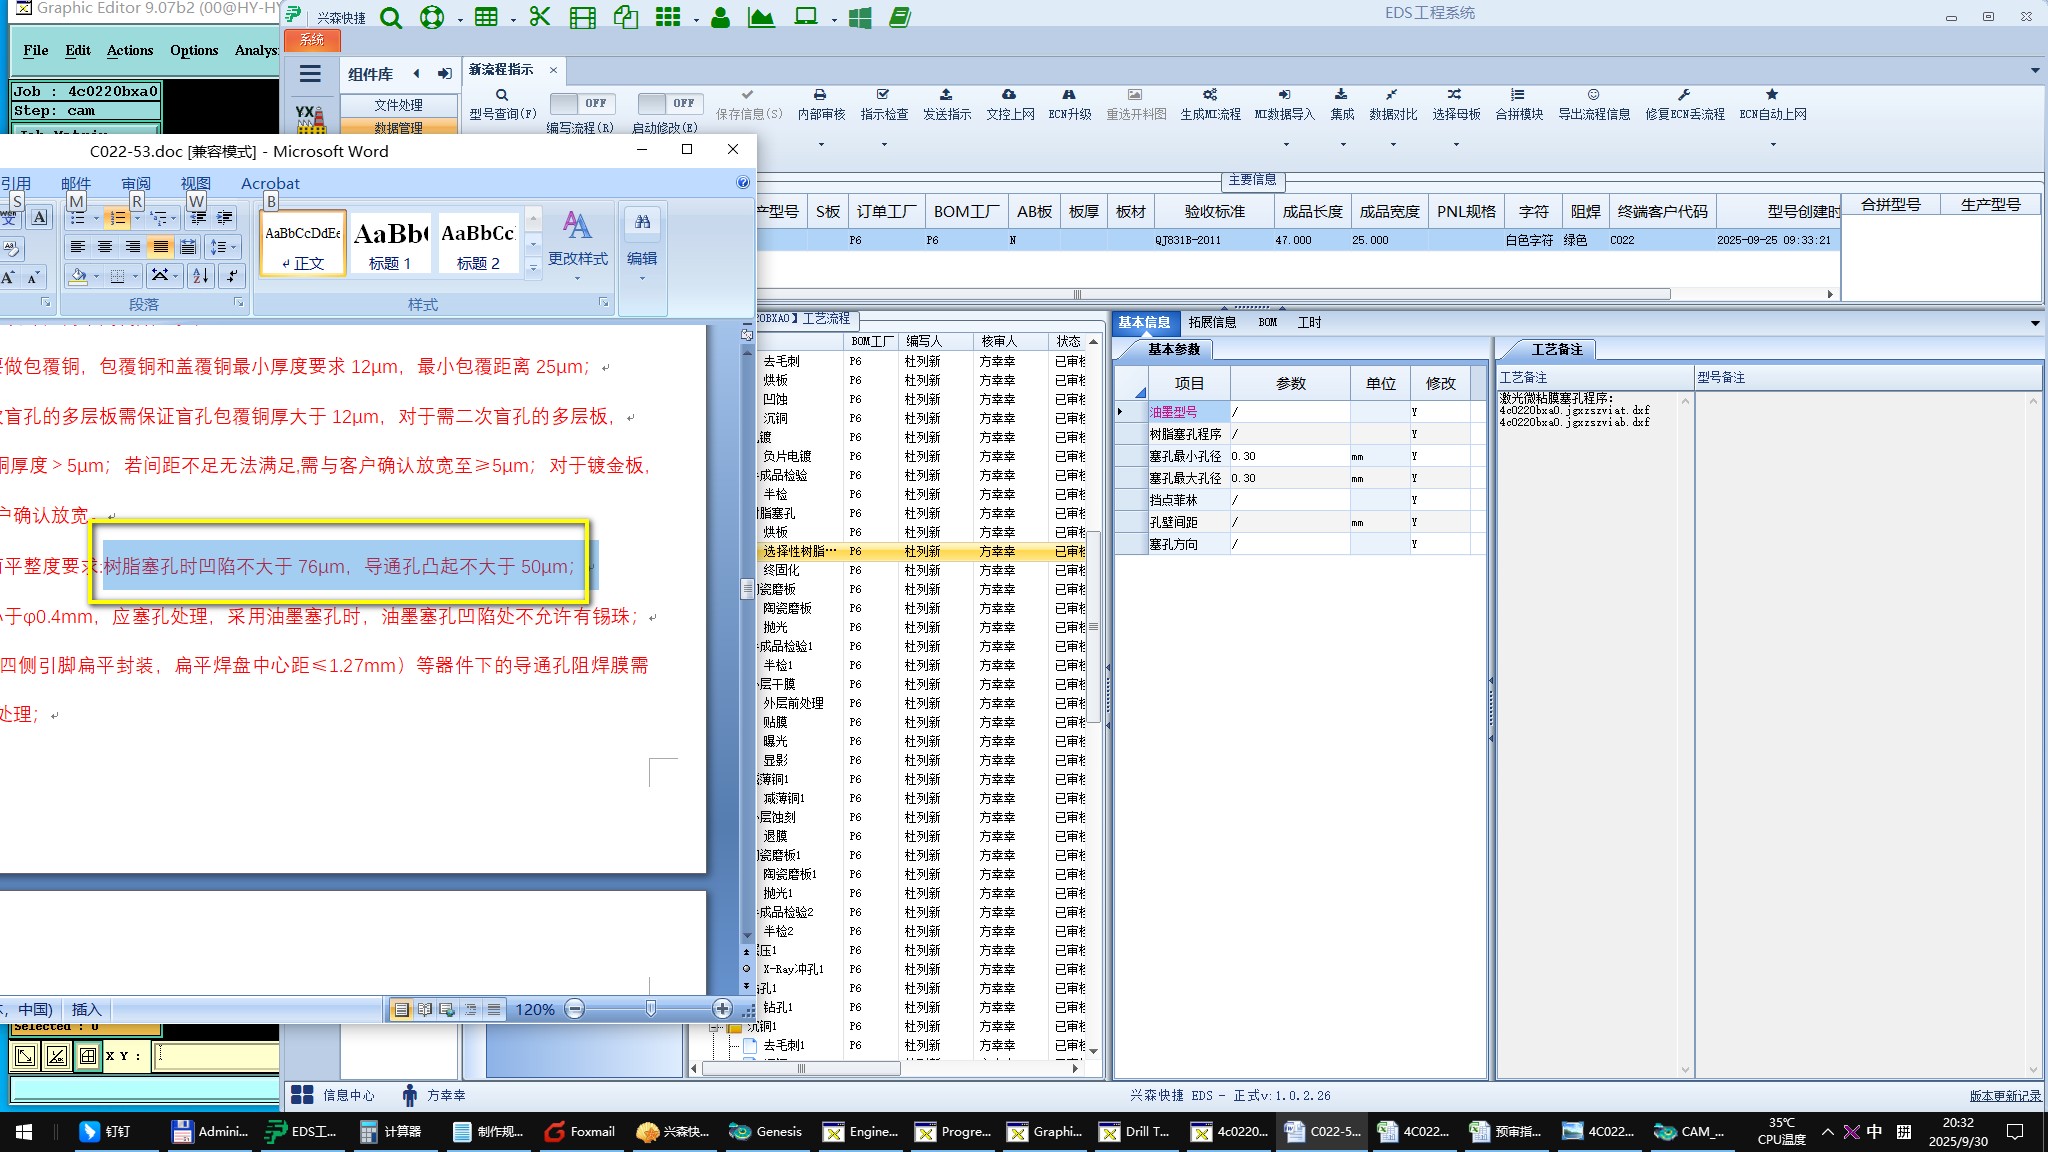Click the 生成MI流程 gears icon
The image size is (2048, 1152).
click(x=1210, y=95)
